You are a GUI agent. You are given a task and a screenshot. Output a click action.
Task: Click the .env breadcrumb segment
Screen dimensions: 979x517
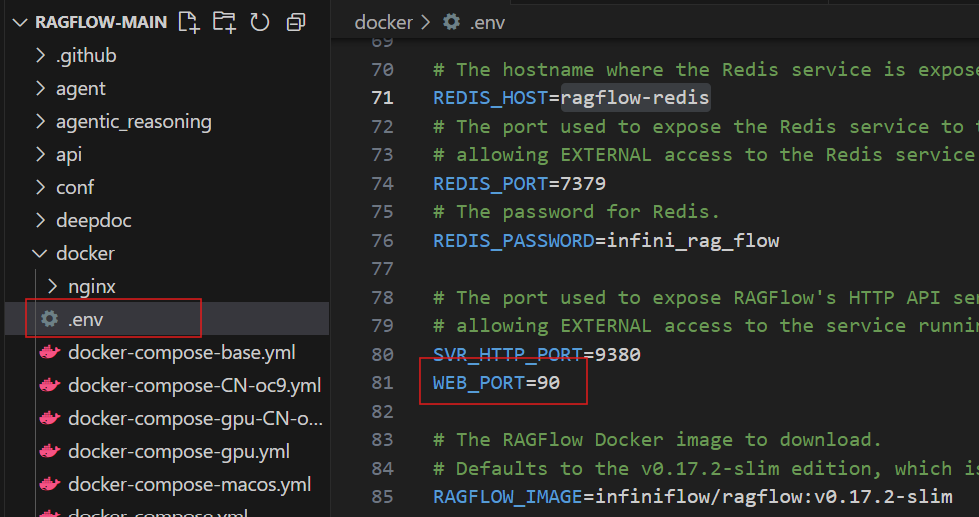(487, 23)
